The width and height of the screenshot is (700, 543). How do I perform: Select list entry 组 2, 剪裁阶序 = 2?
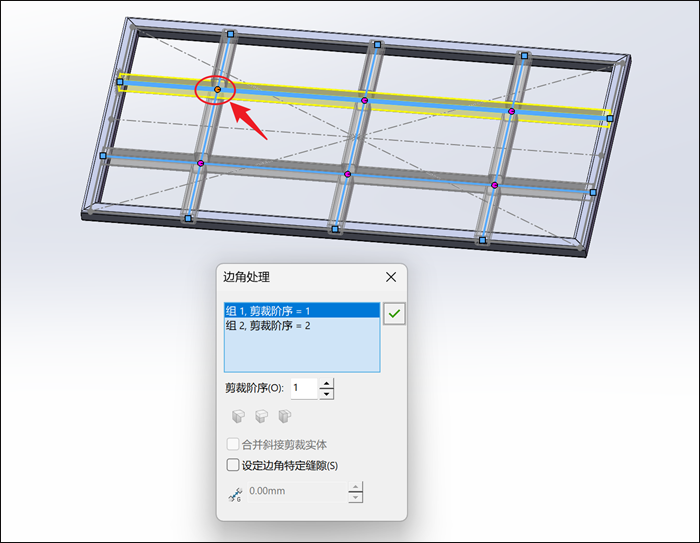click(302, 326)
